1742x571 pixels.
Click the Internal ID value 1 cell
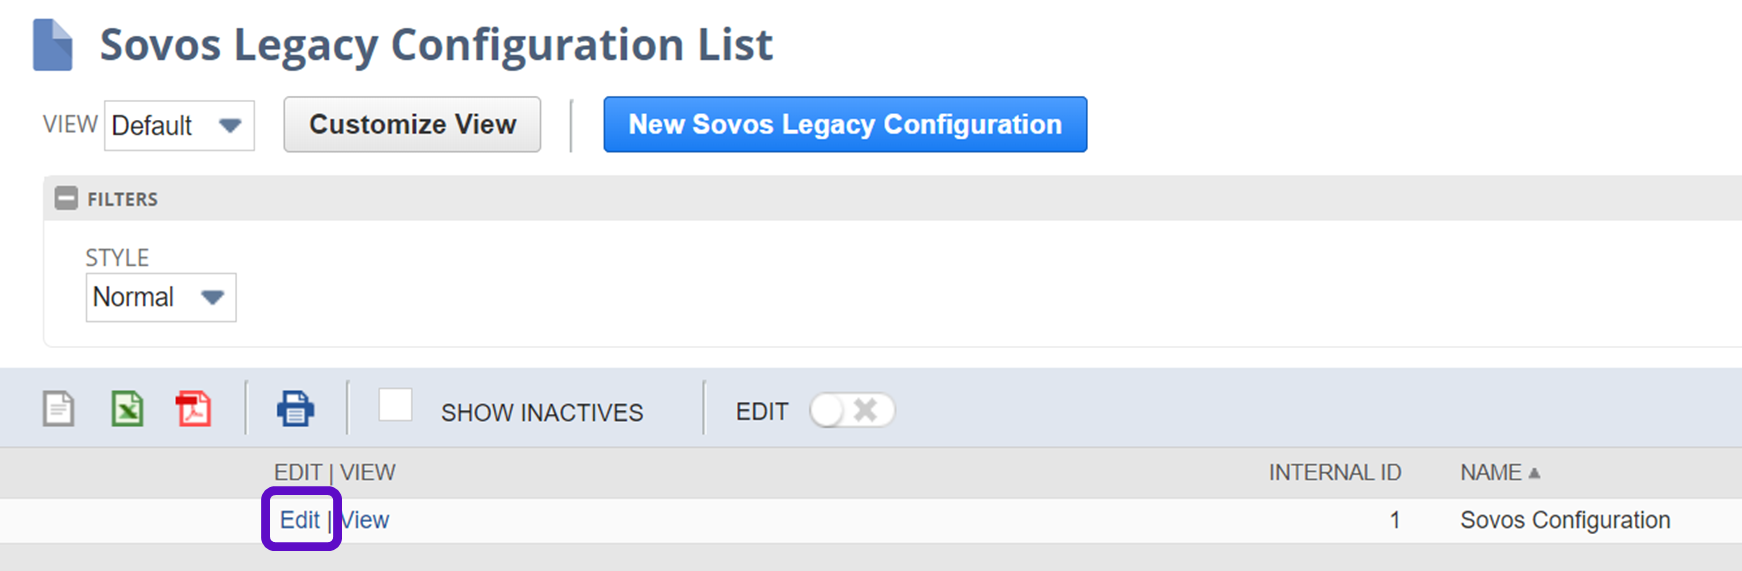1394,520
